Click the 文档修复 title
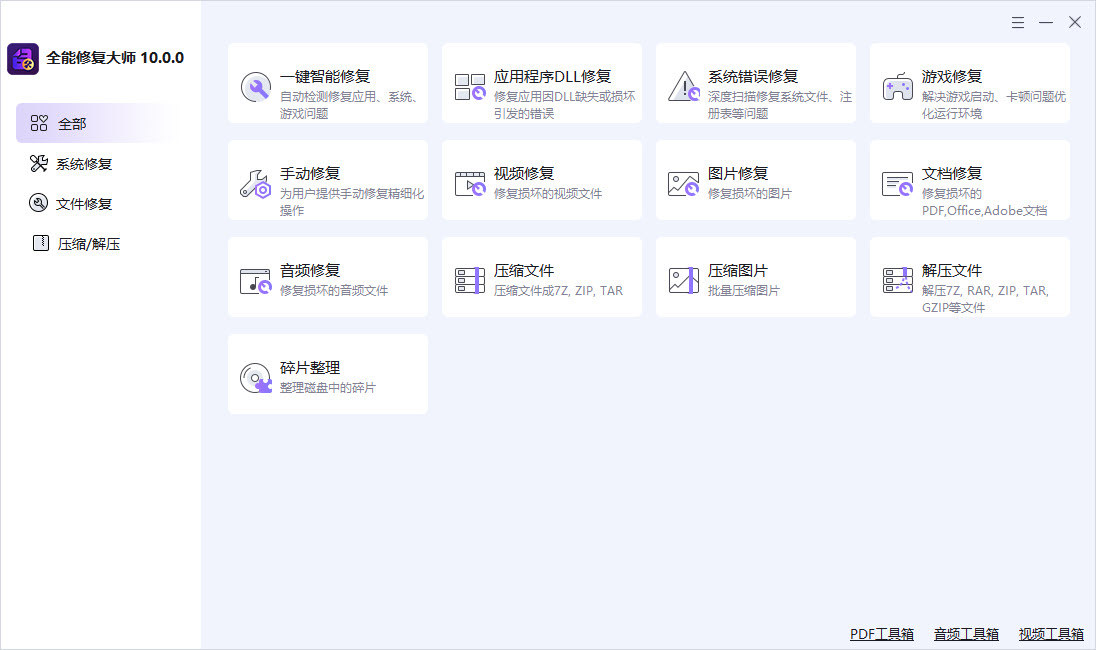The image size is (1096, 650). [952, 173]
